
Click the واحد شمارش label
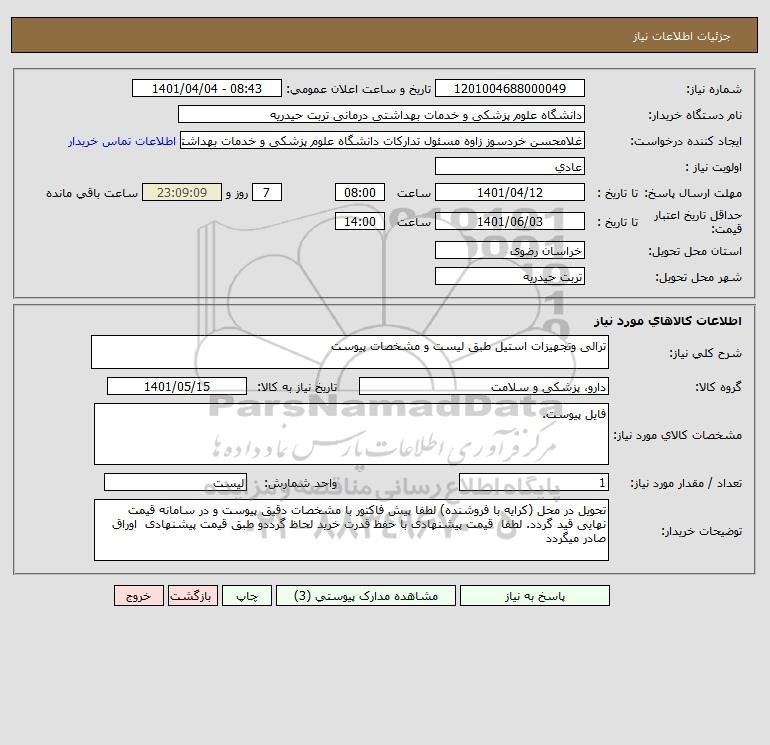[301, 484]
